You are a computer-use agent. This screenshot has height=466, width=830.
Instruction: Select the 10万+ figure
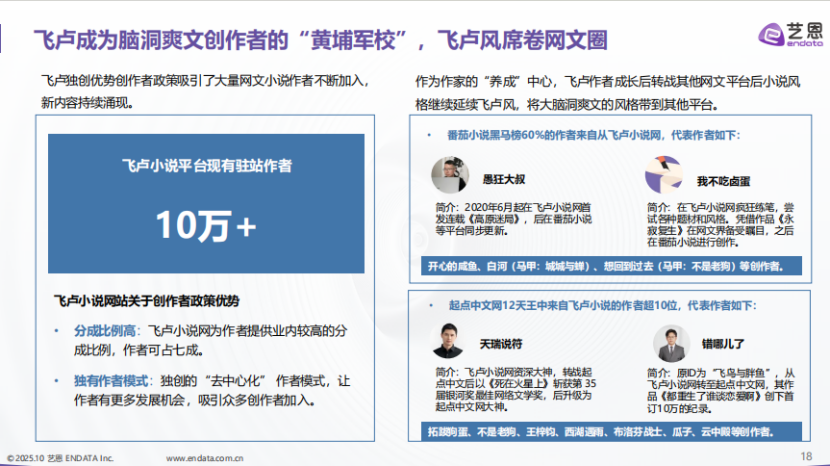coord(206,226)
